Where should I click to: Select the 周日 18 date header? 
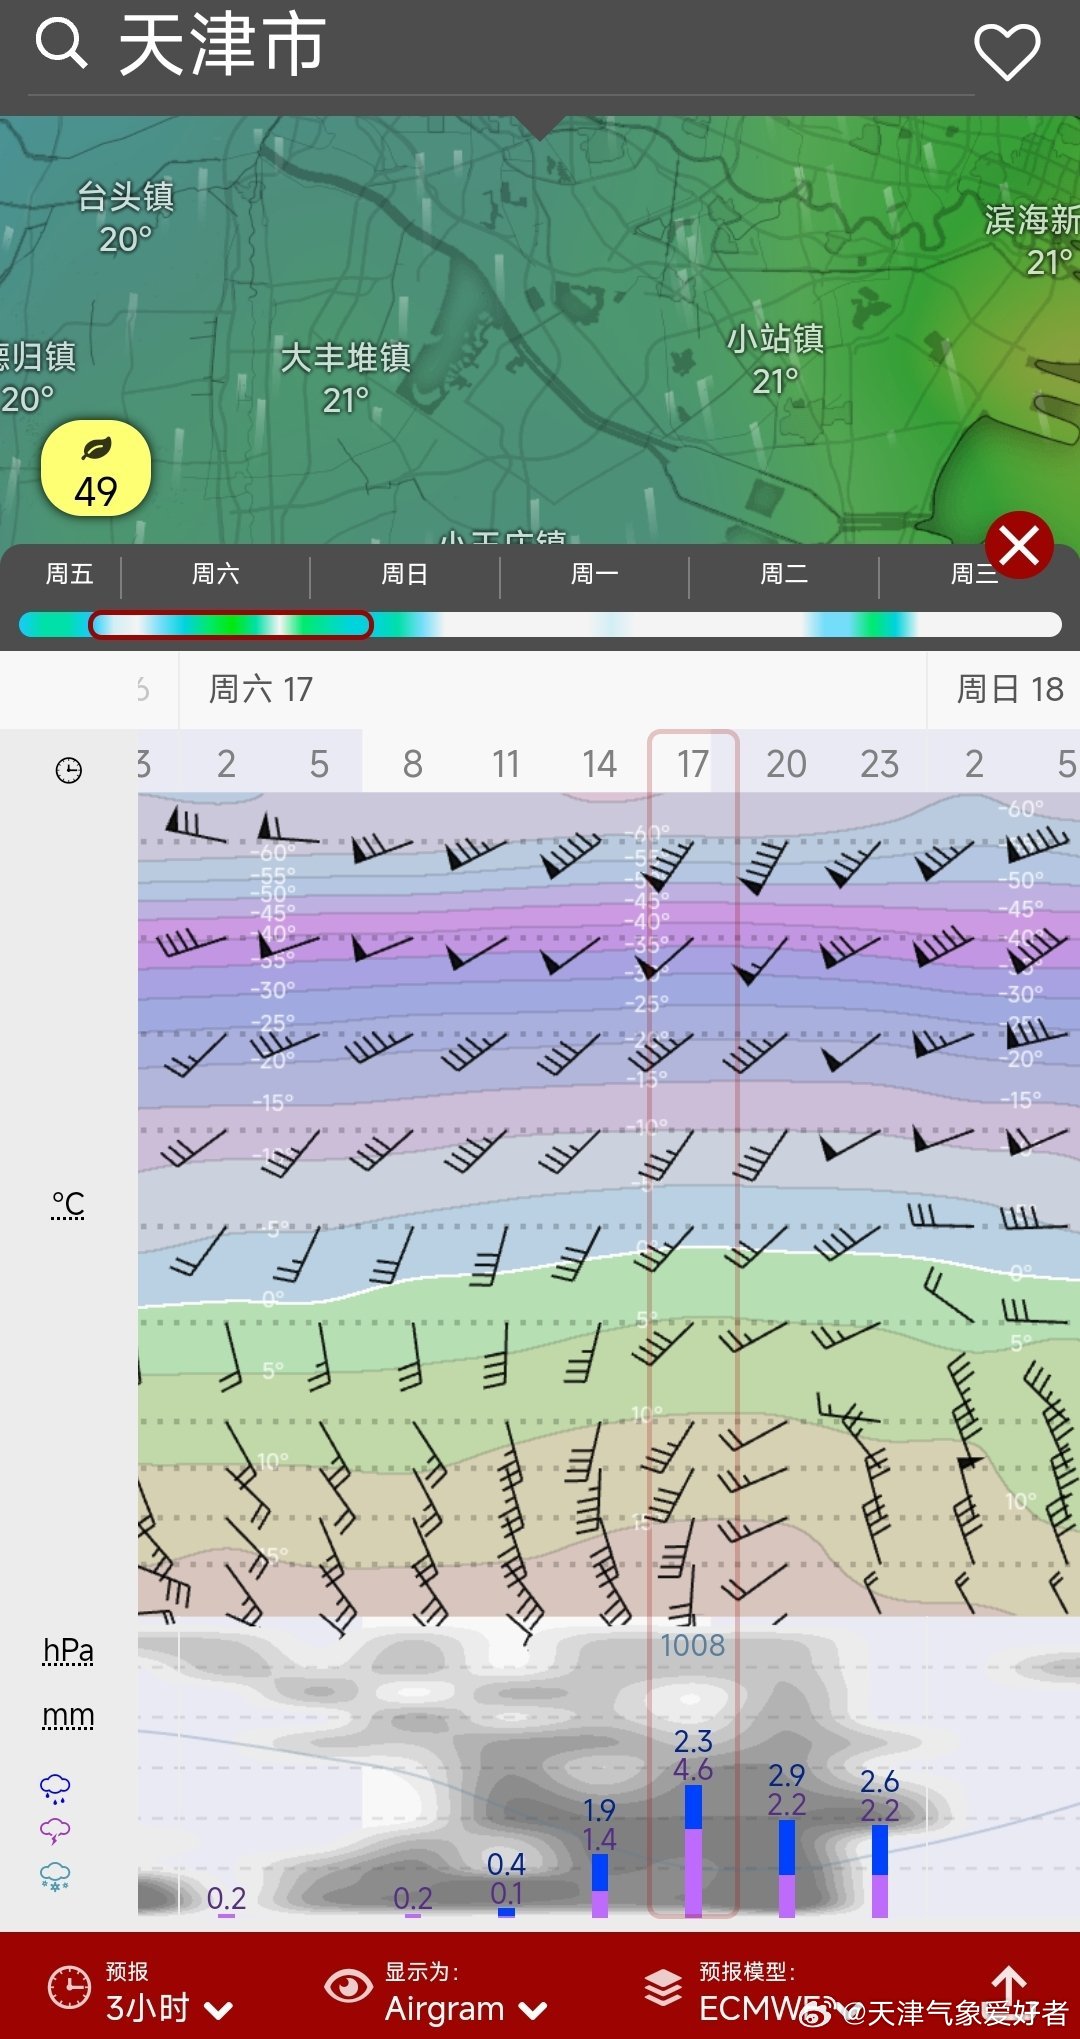pos(1009,689)
